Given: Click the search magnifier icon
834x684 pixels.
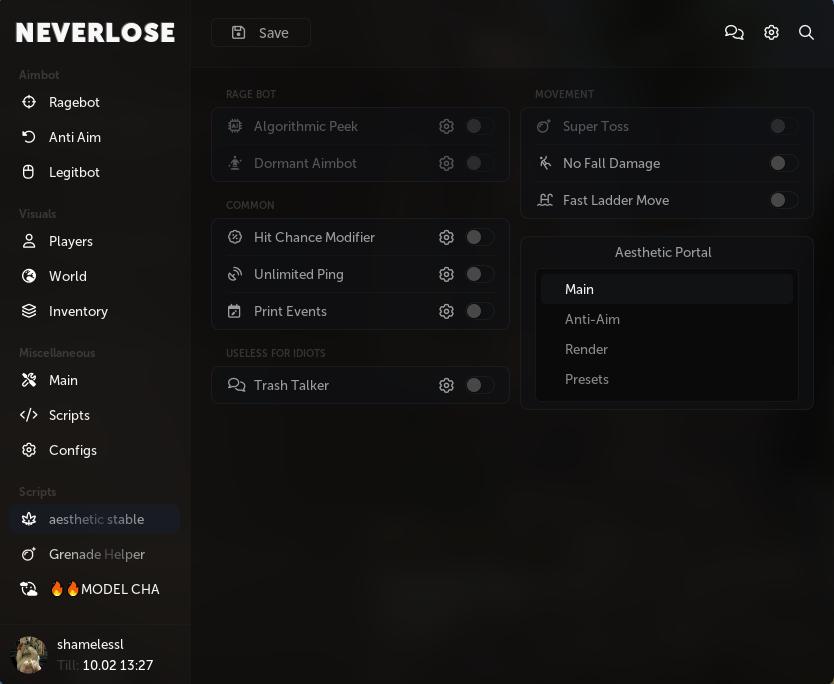Looking at the screenshot, I should (807, 32).
